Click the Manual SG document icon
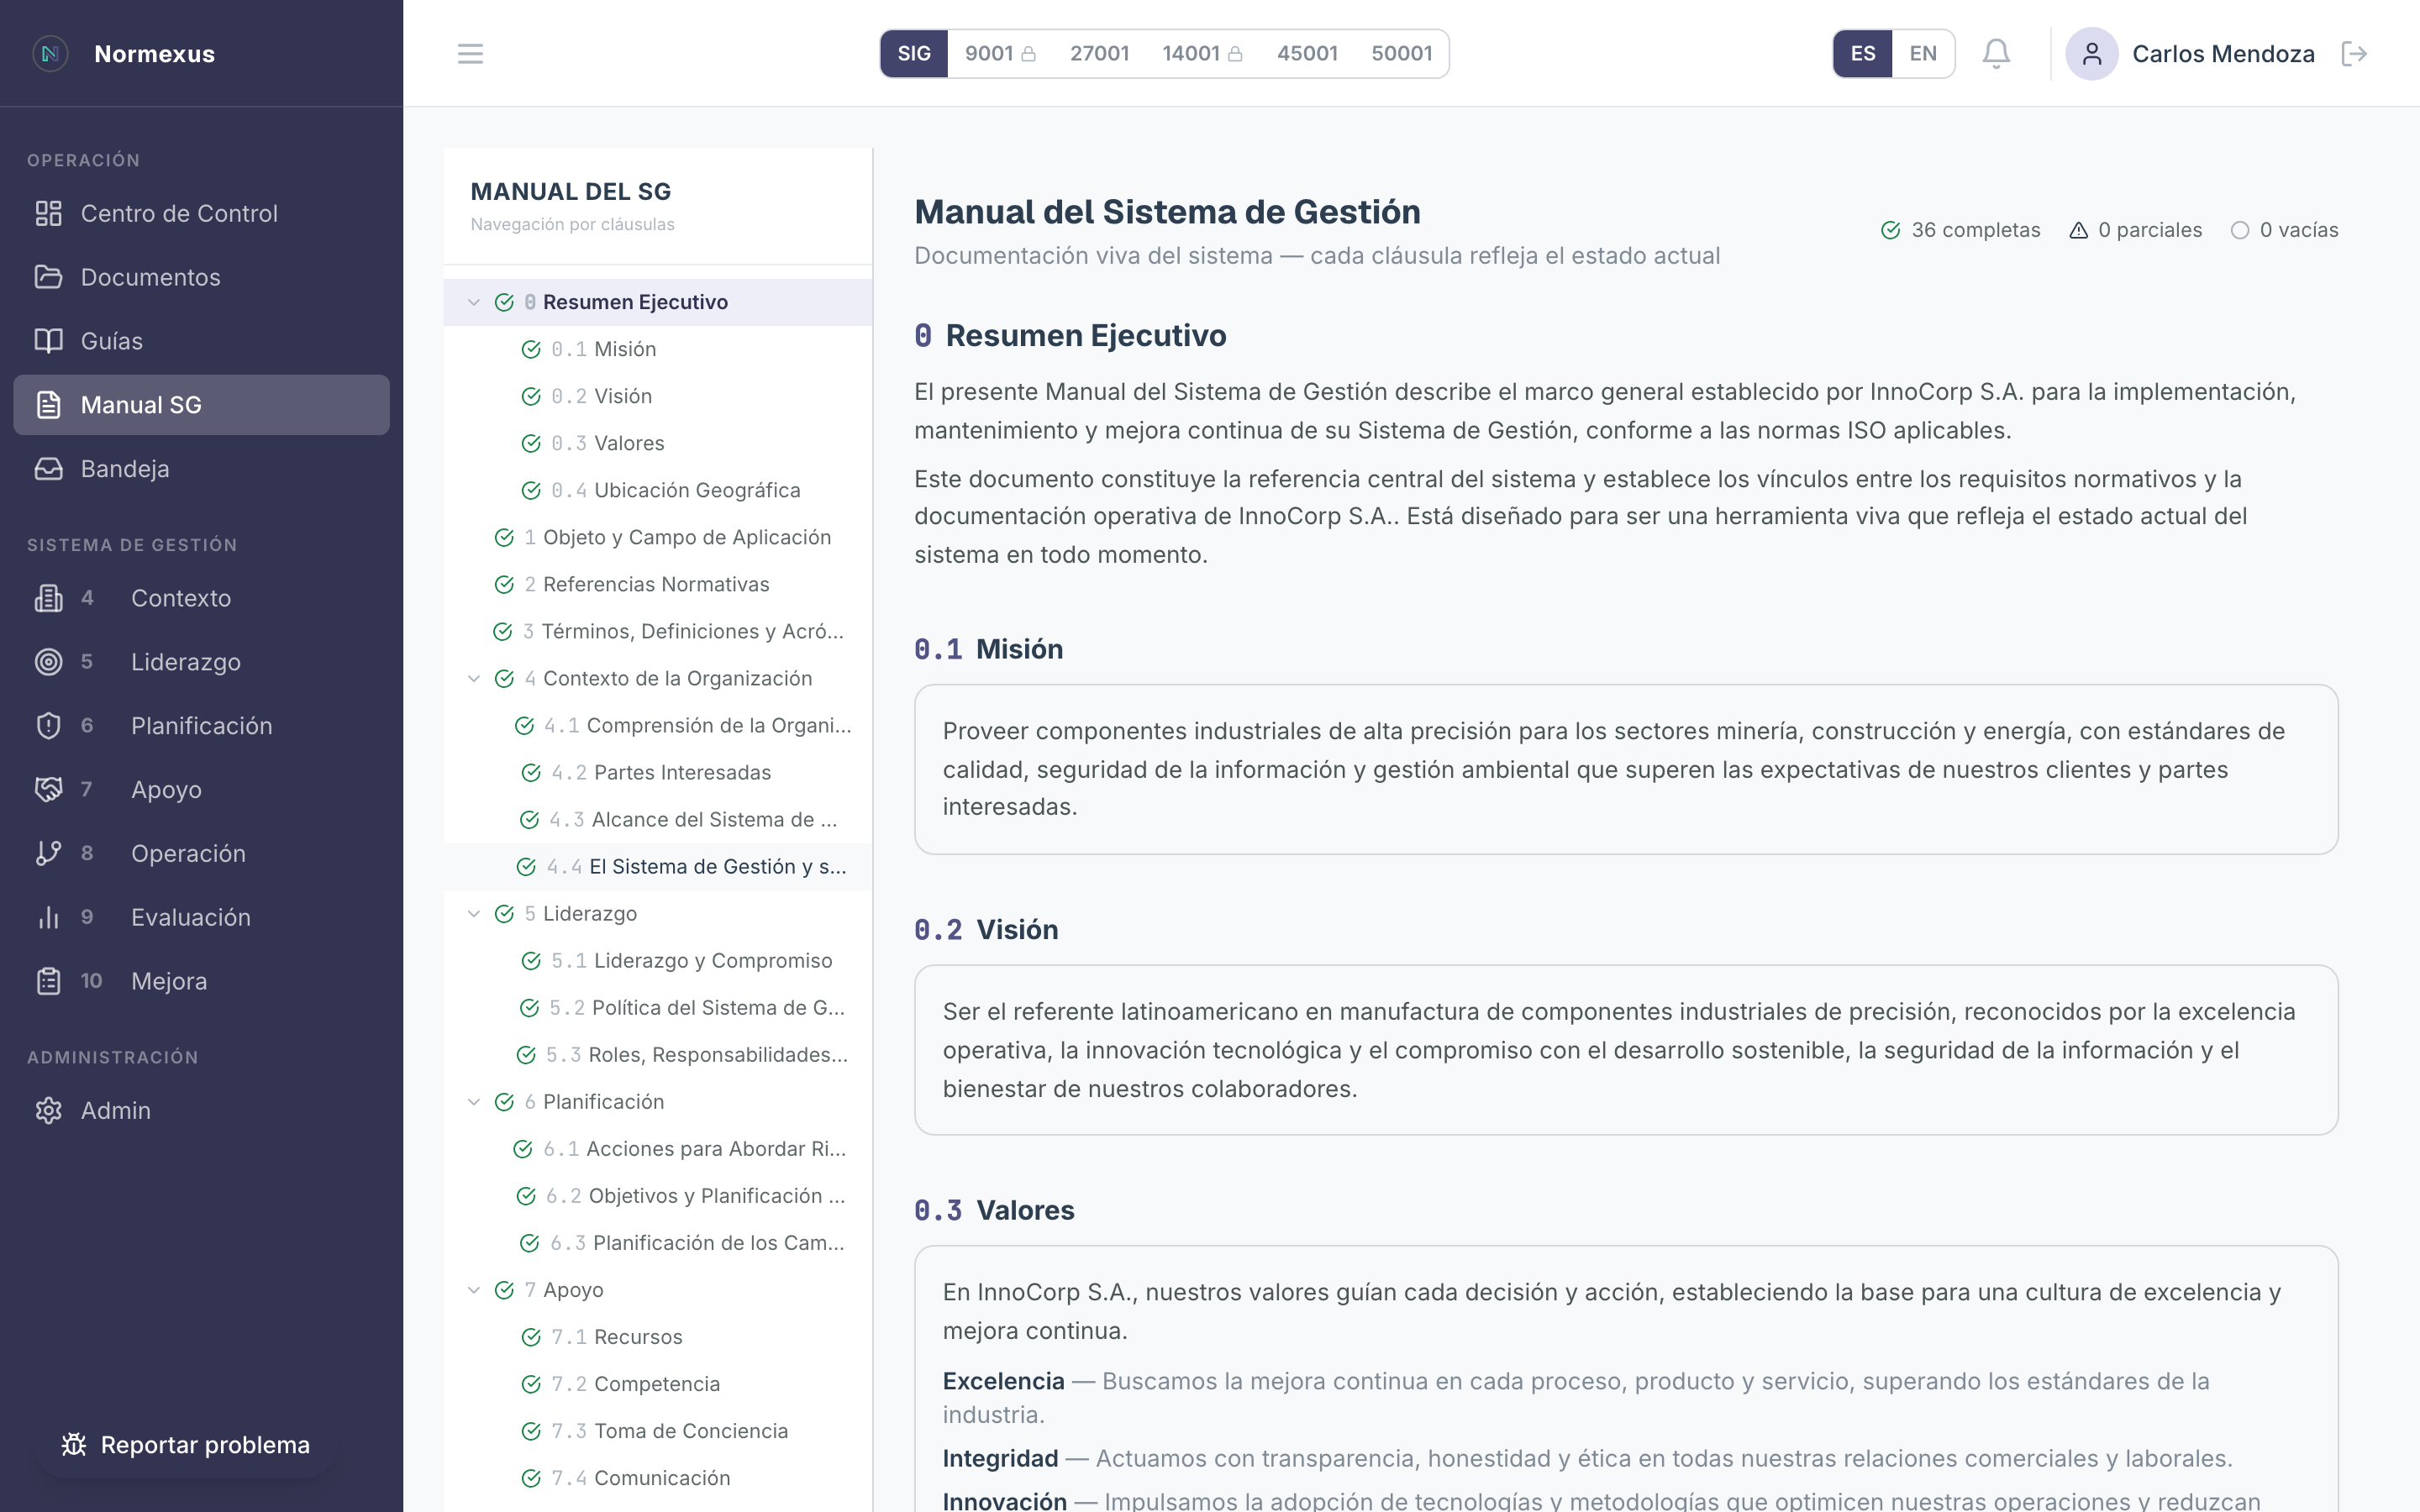 [48, 405]
